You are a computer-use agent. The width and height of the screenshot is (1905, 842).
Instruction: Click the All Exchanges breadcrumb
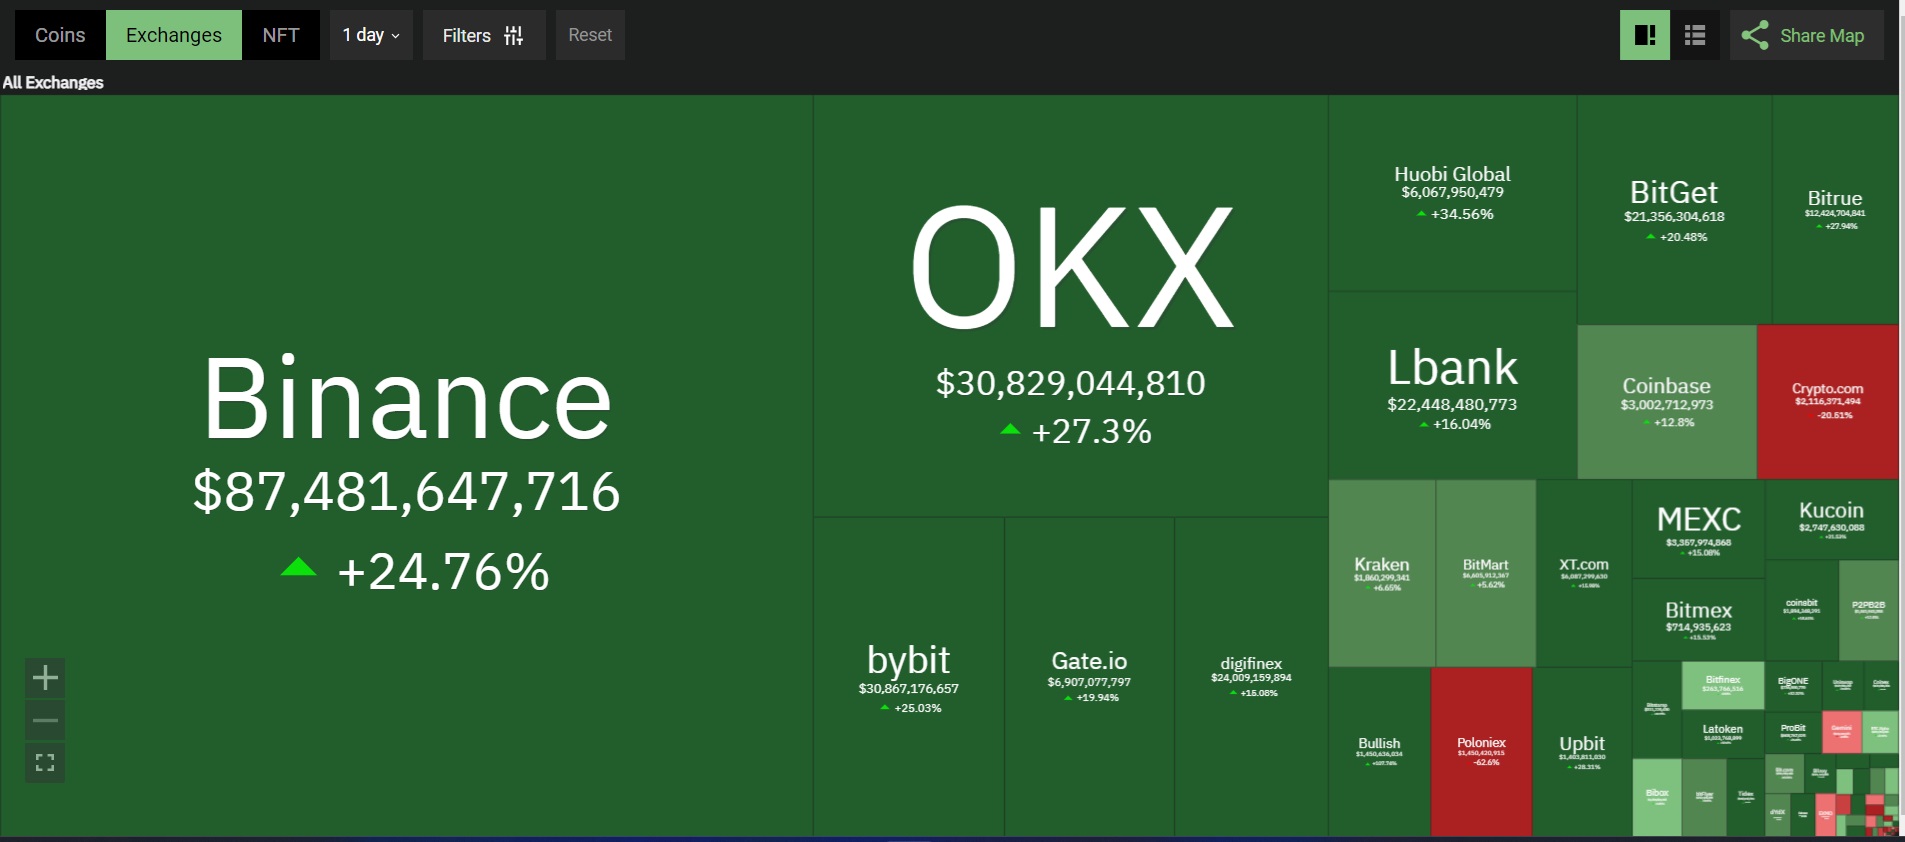[53, 83]
